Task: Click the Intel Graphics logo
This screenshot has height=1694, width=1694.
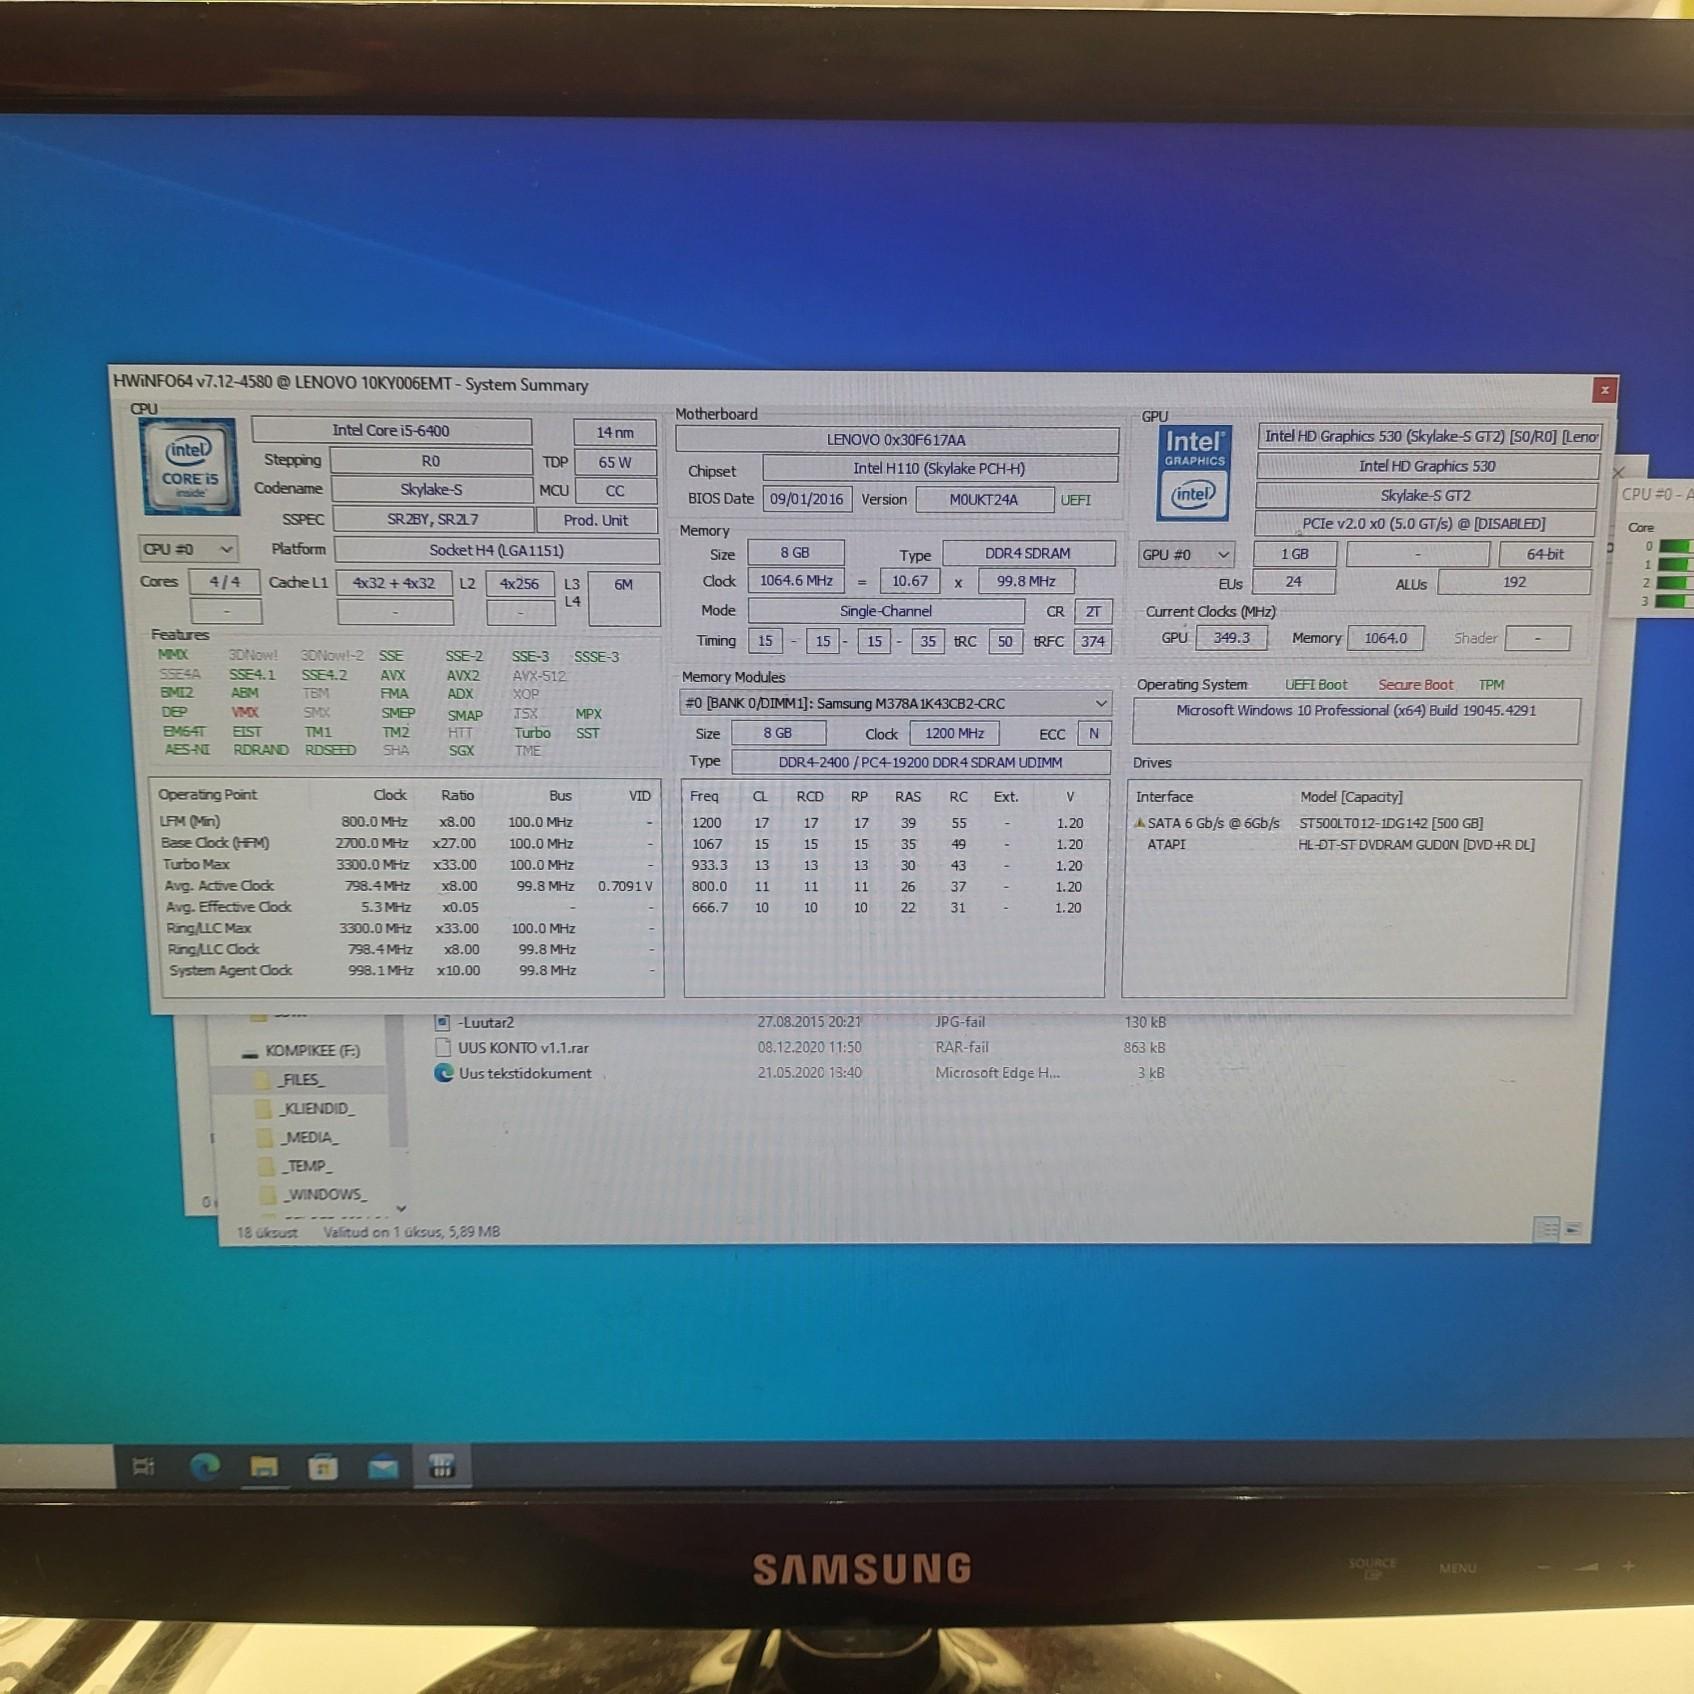Action: click(1193, 473)
